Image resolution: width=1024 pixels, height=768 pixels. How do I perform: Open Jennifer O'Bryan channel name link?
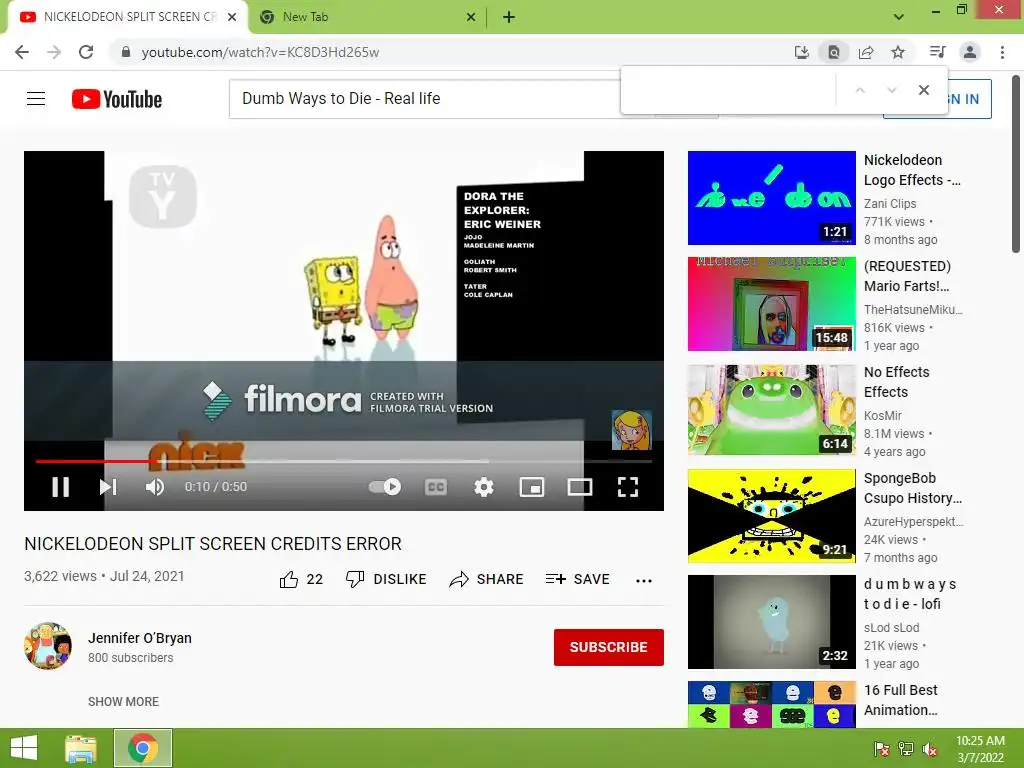pos(140,638)
